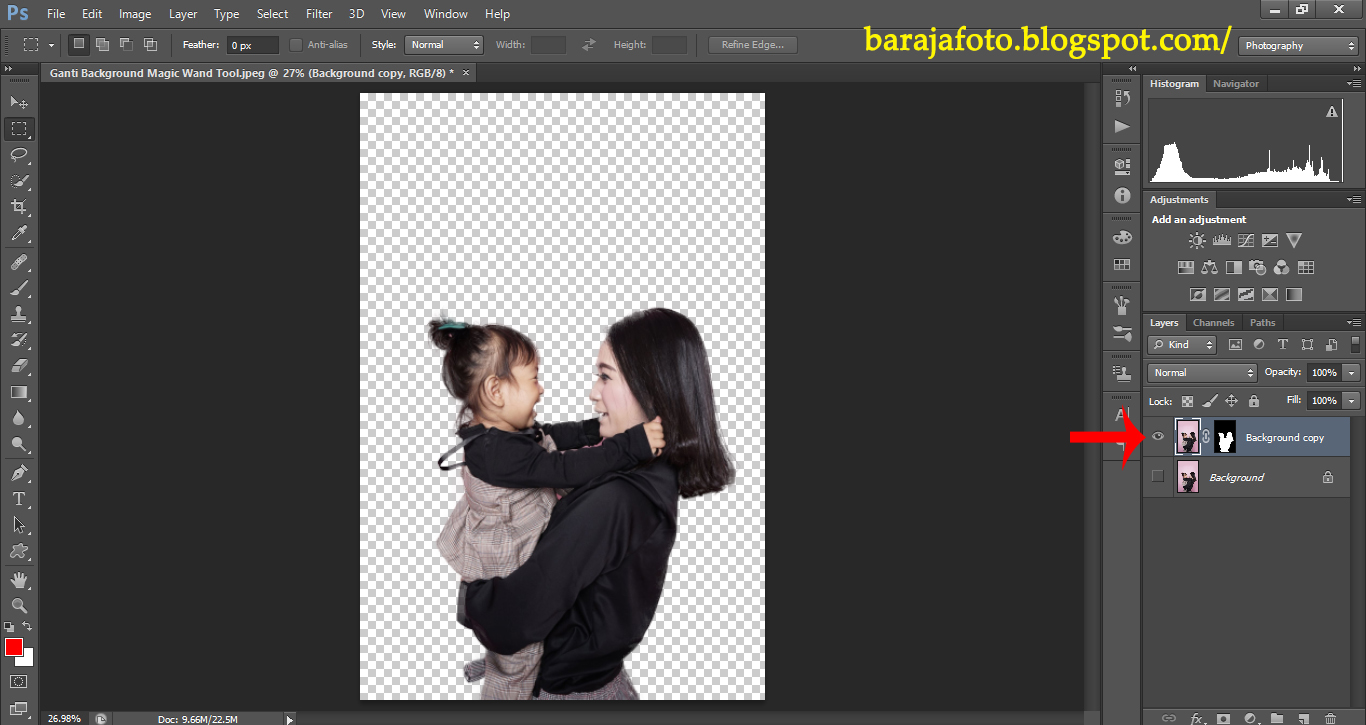Toggle lock all for layer

1254,401
